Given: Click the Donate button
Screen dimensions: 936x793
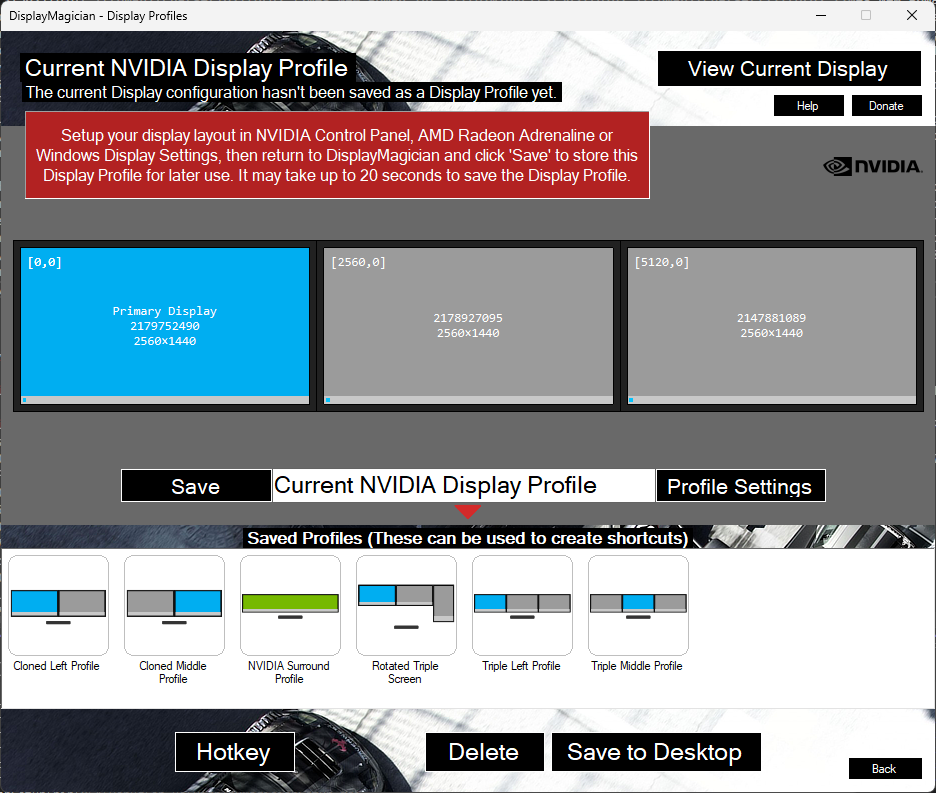Looking at the screenshot, I should click(886, 106).
